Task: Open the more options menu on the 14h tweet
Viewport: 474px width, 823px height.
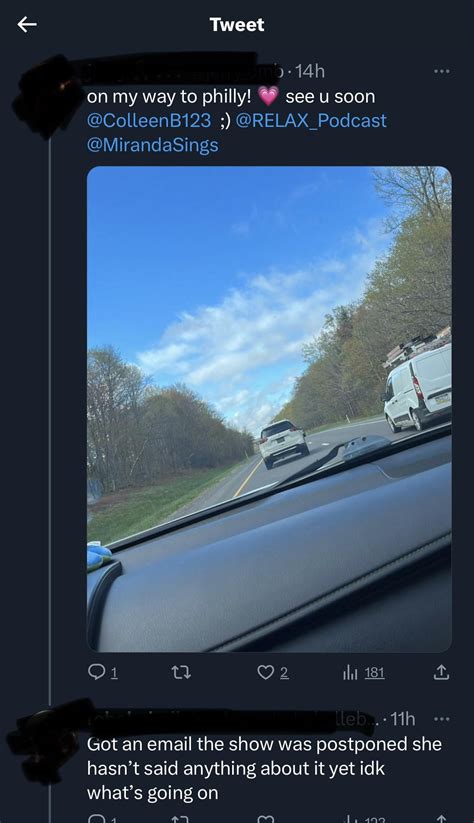Action: [x=441, y=71]
